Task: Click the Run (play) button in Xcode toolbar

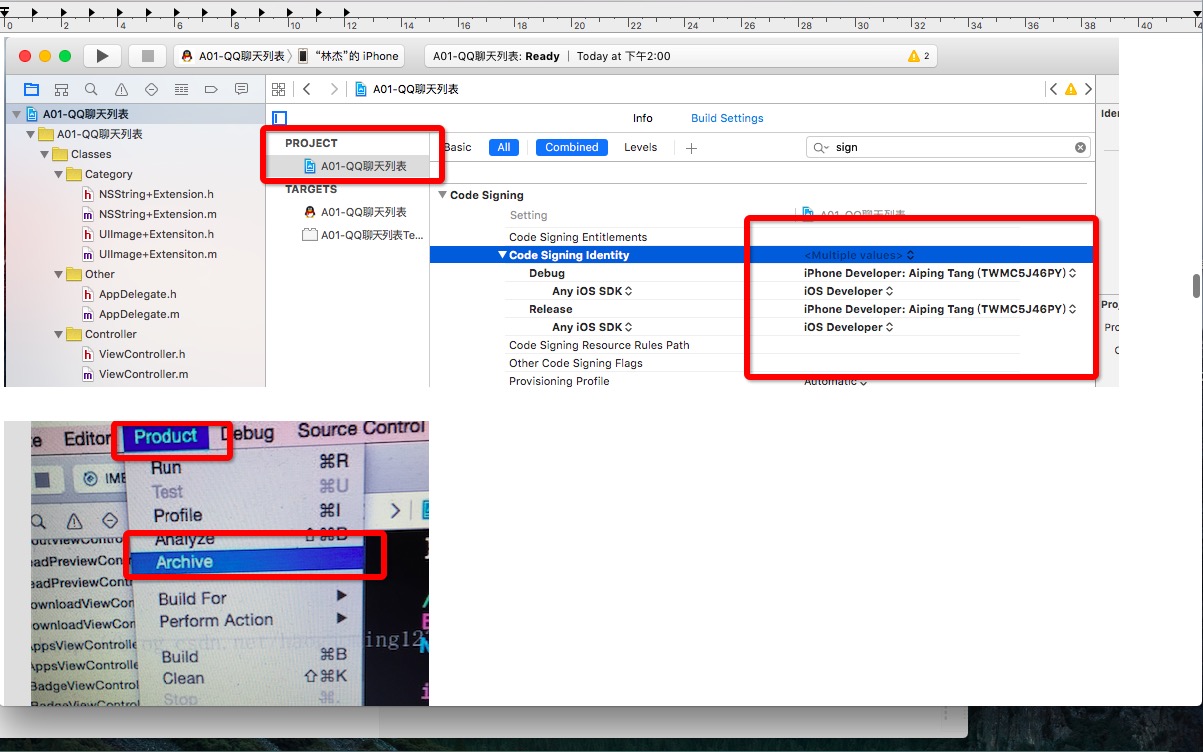Action: (102, 56)
